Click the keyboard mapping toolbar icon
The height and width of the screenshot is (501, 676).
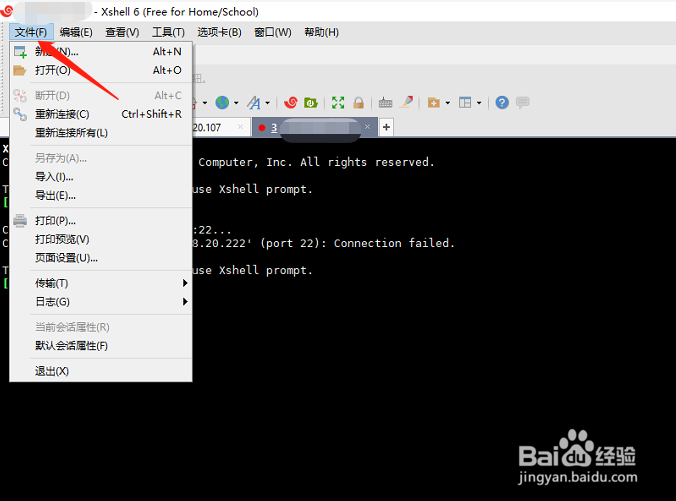[385, 103]
